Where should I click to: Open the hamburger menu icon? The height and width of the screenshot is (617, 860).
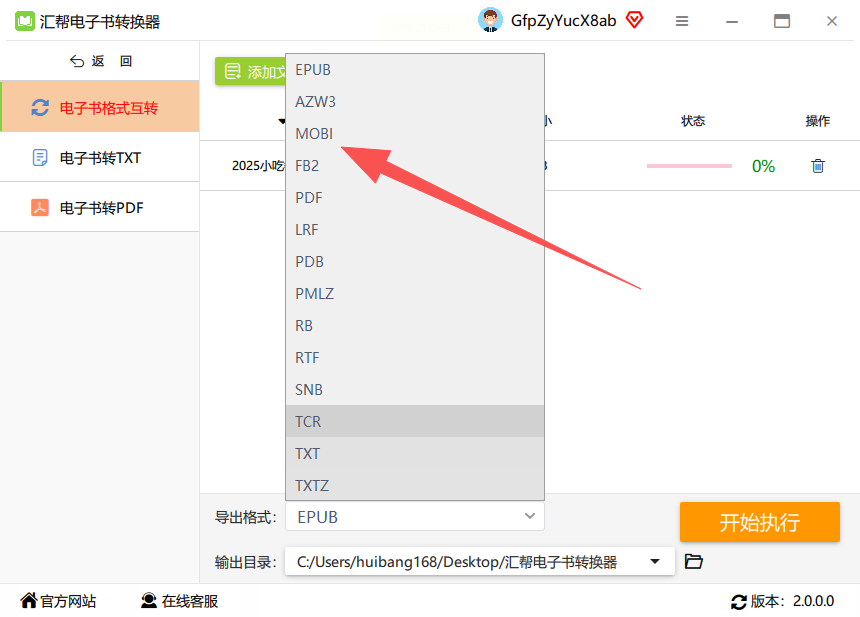(x=682, y=21)
